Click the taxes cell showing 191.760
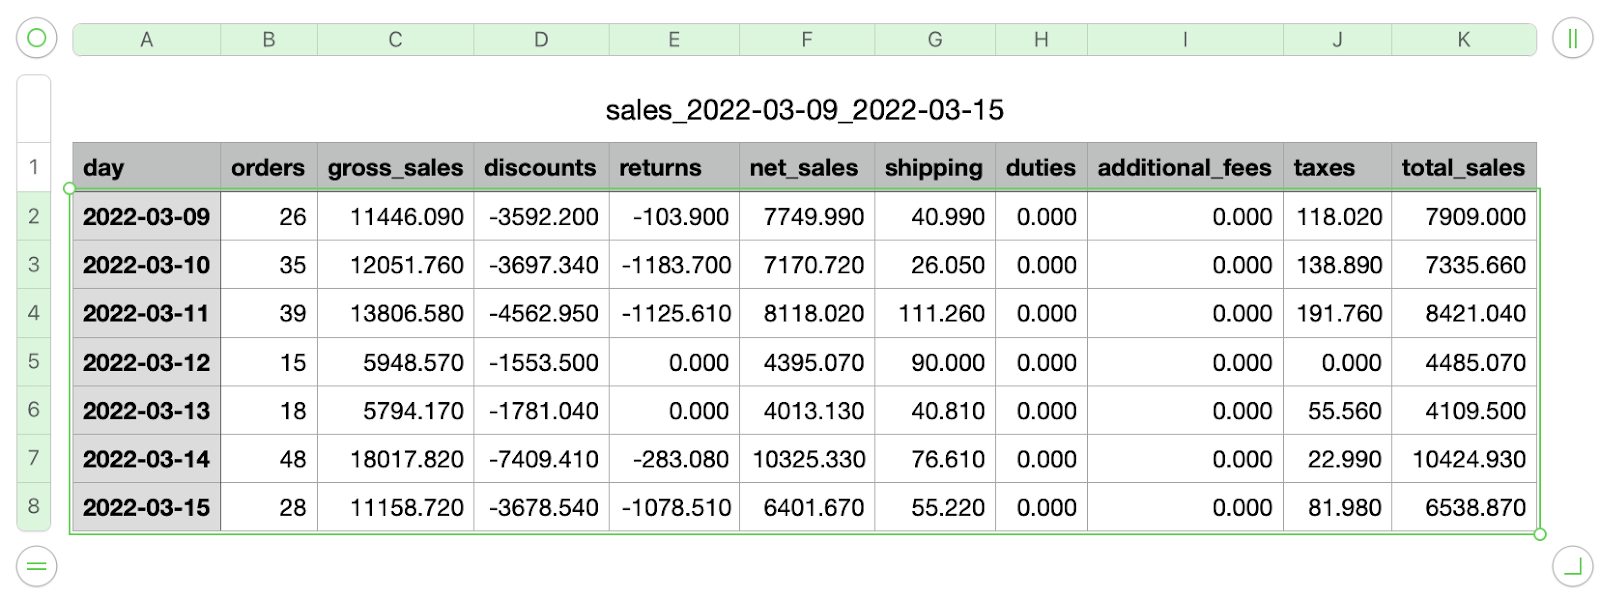1600x599 pixels. [x=1337, y=313]
